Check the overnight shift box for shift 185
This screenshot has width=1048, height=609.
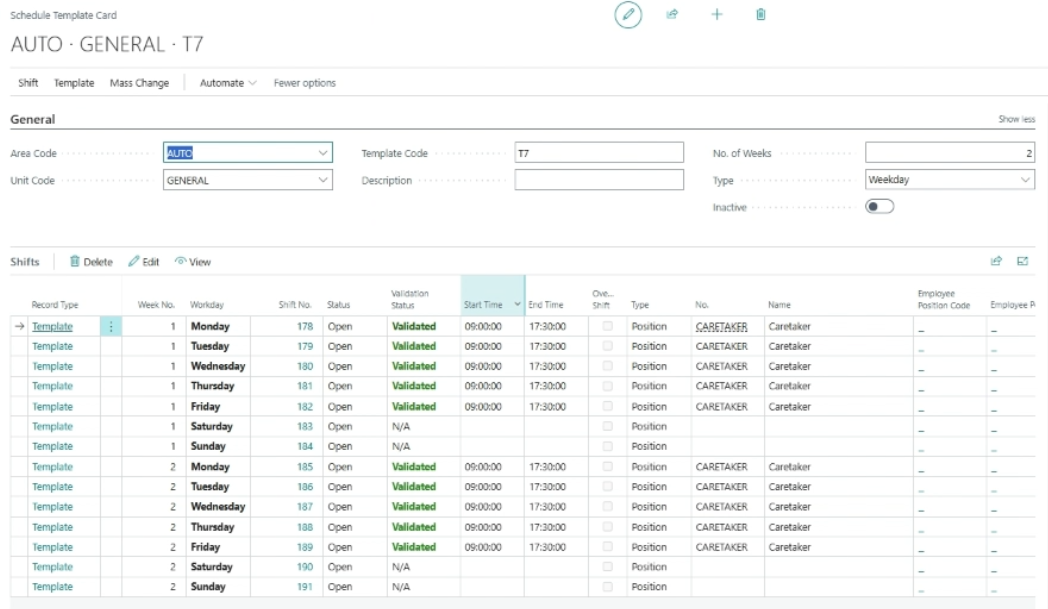[608, 467]
